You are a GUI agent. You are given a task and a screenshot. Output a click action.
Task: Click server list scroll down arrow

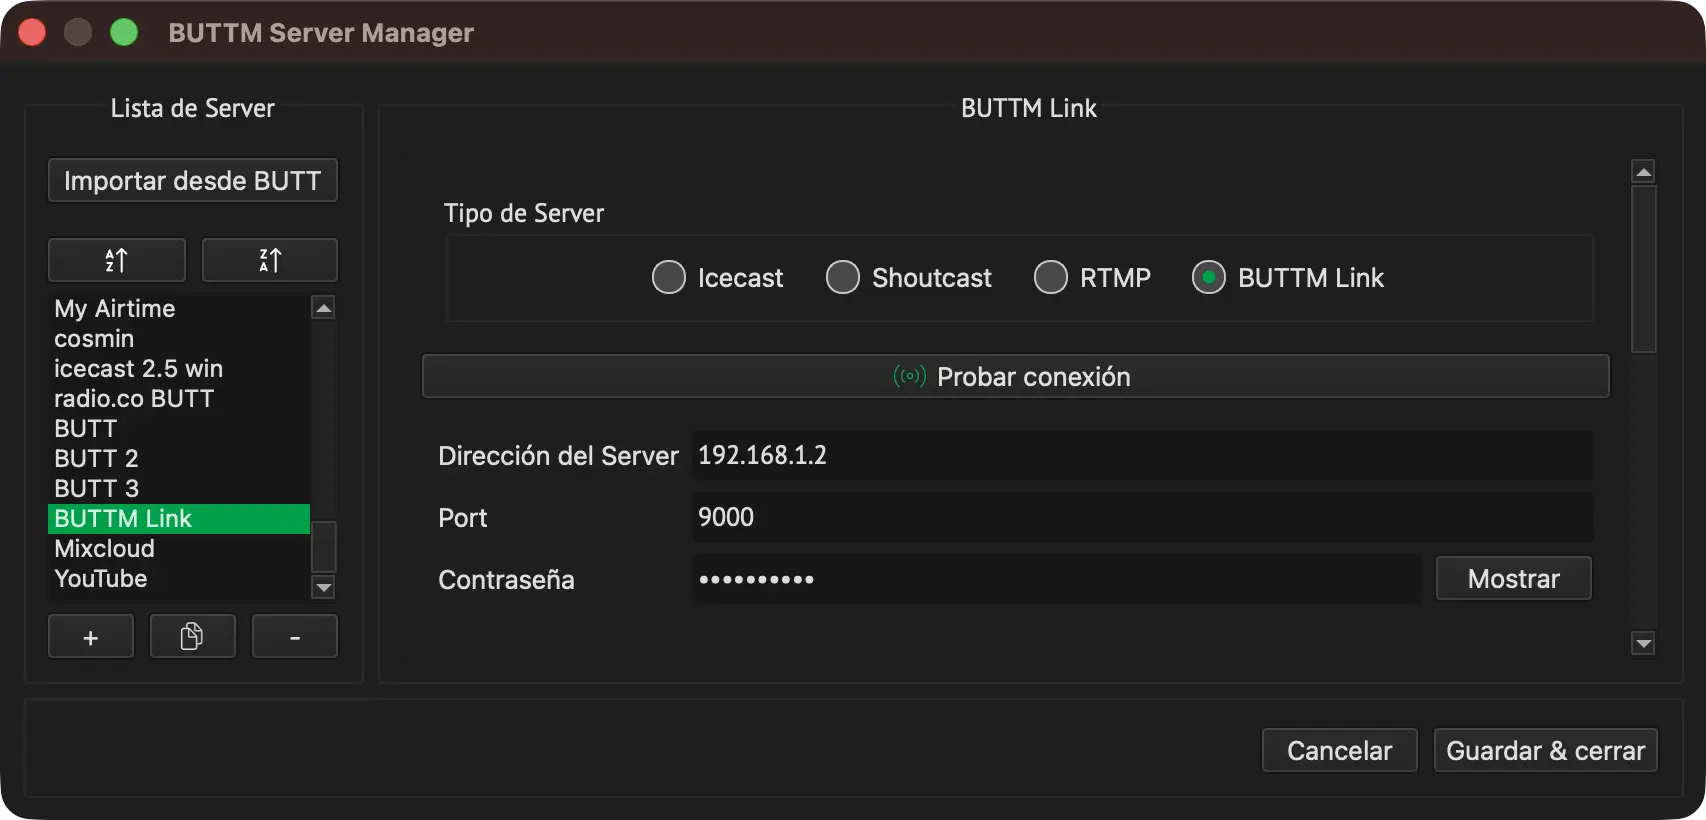click(323, 587)
